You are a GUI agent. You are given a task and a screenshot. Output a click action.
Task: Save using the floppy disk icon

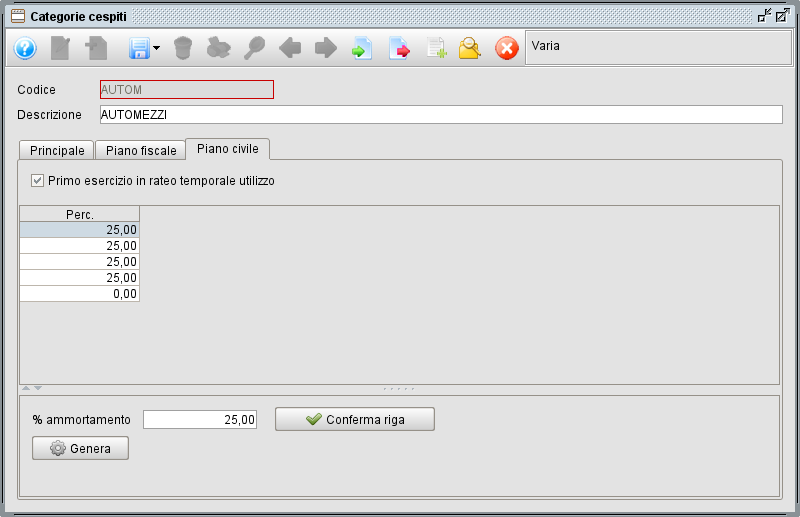[139, 48]
